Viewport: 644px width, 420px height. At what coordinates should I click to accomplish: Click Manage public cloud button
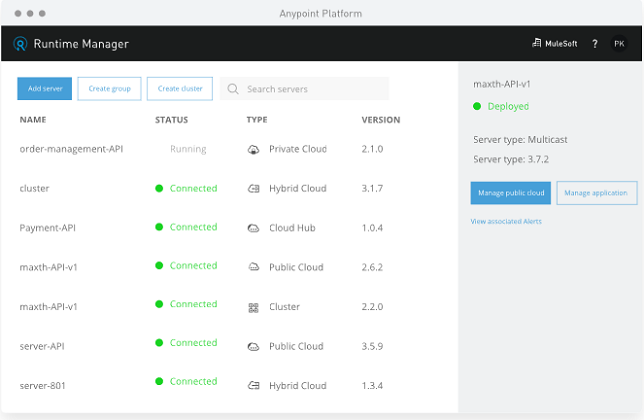511,193
